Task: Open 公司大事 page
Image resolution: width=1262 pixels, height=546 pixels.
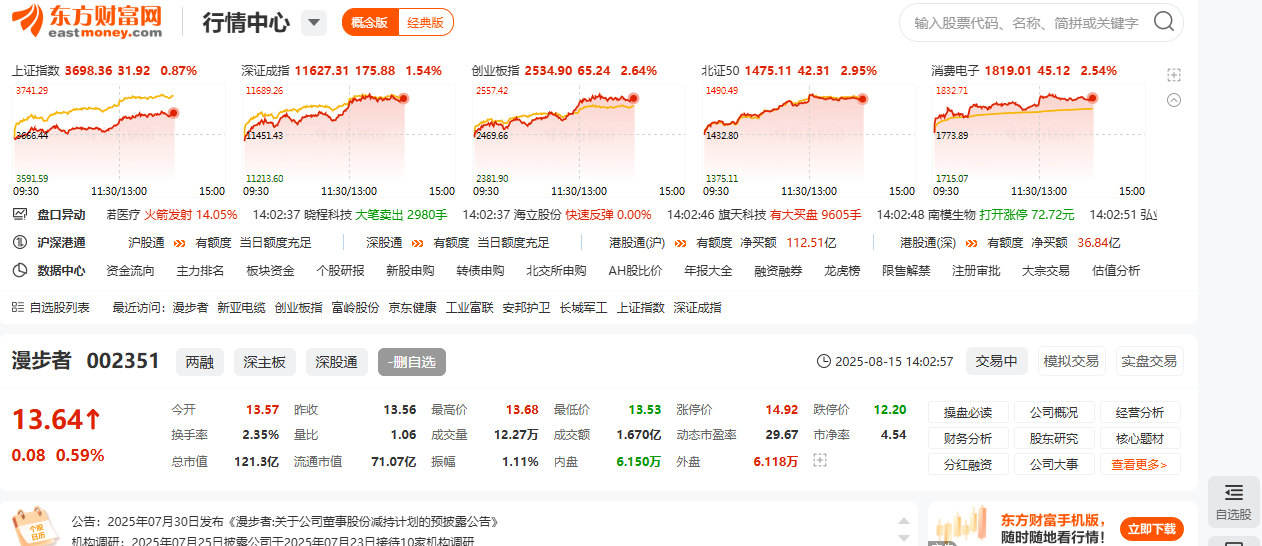Action: pyautogui.click(x=1054, y=464)
